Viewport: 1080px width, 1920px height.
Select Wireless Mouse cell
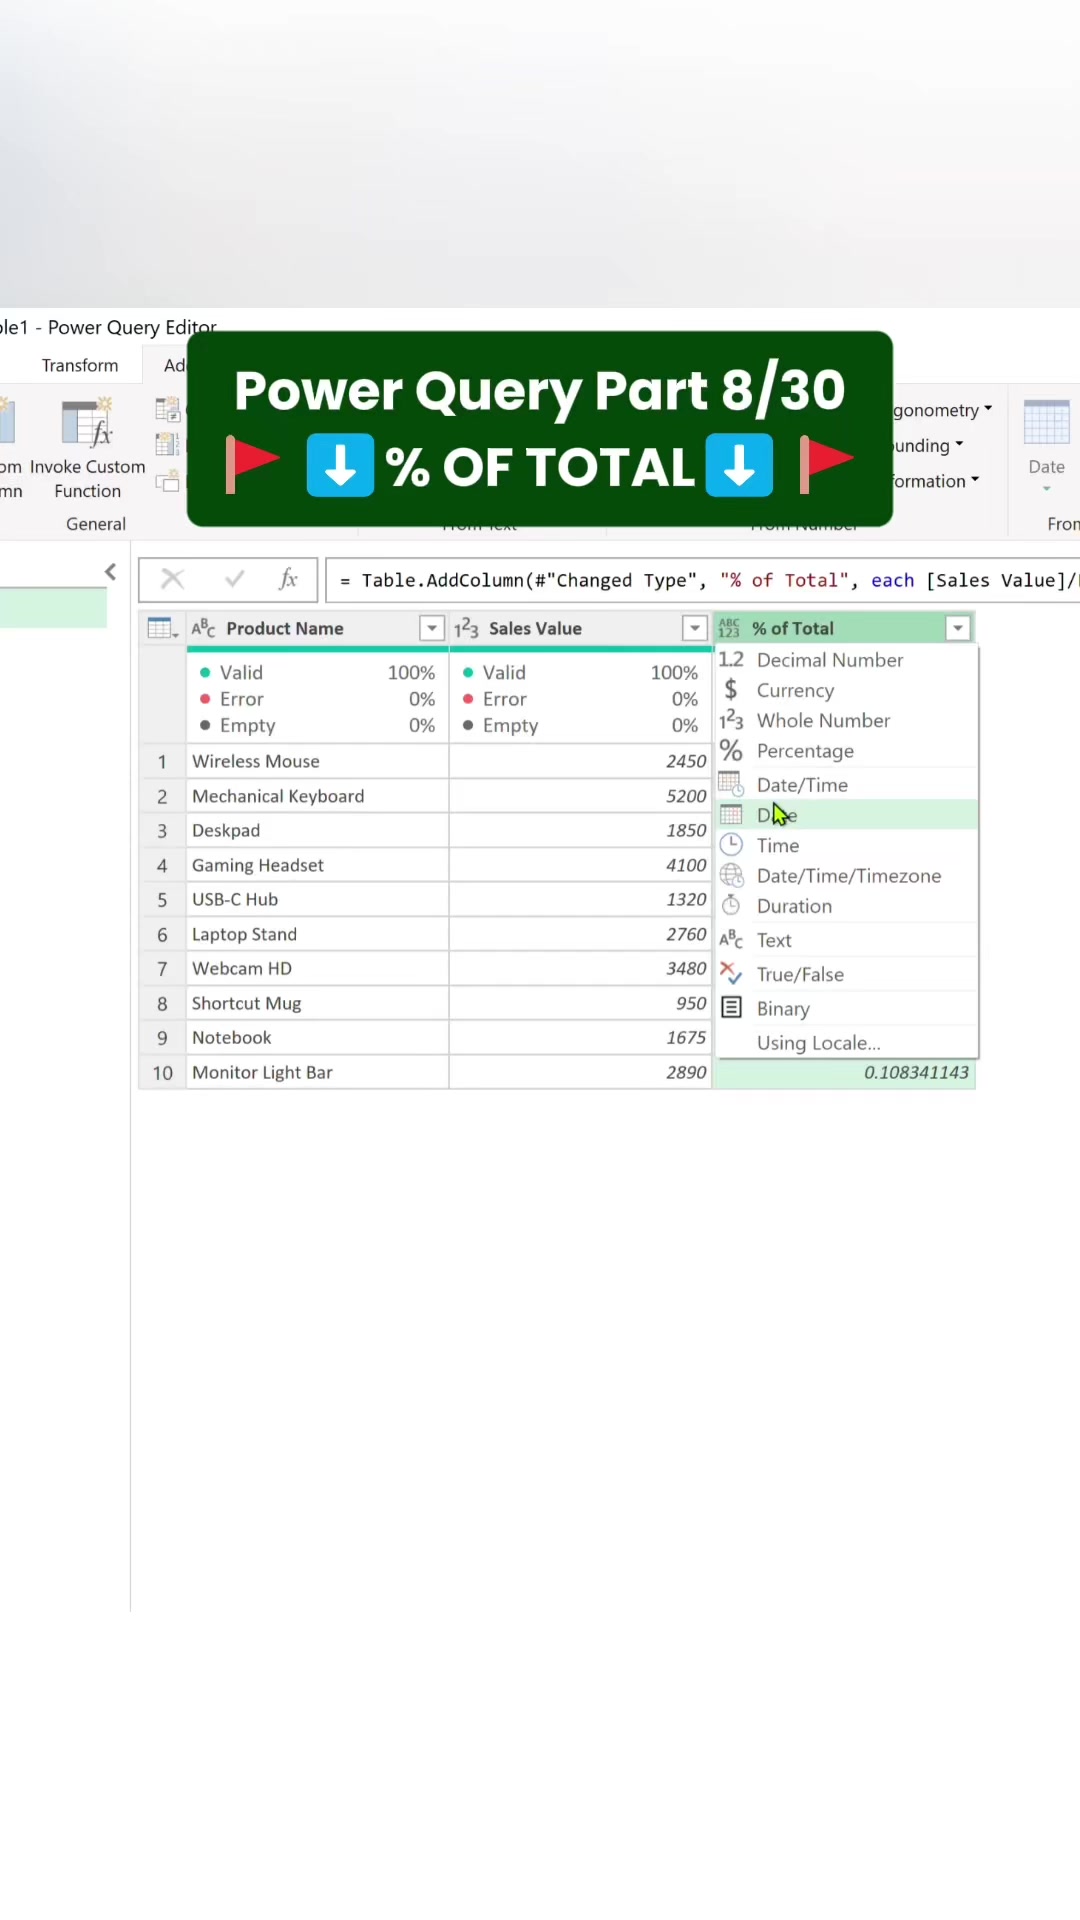317,761
